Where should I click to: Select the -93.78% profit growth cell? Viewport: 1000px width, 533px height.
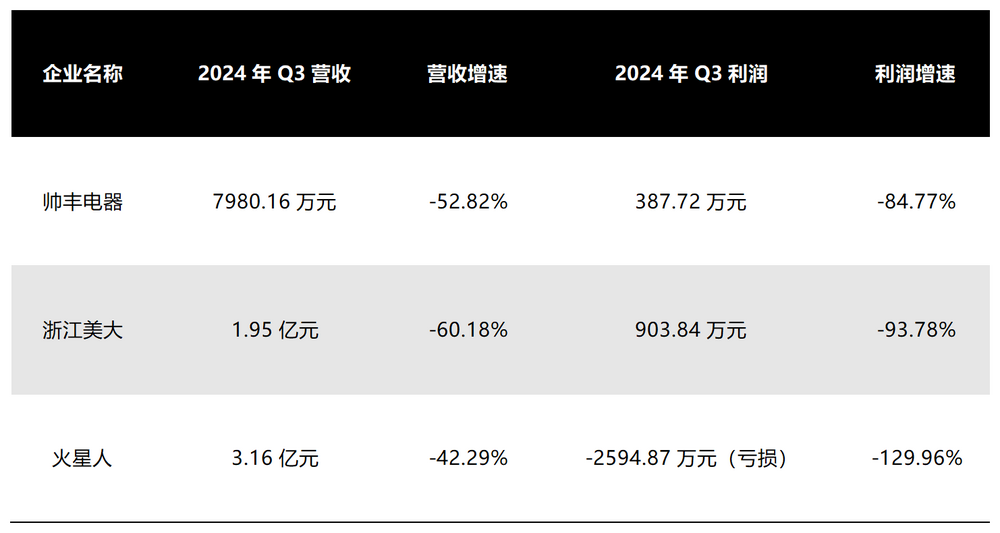916,330
